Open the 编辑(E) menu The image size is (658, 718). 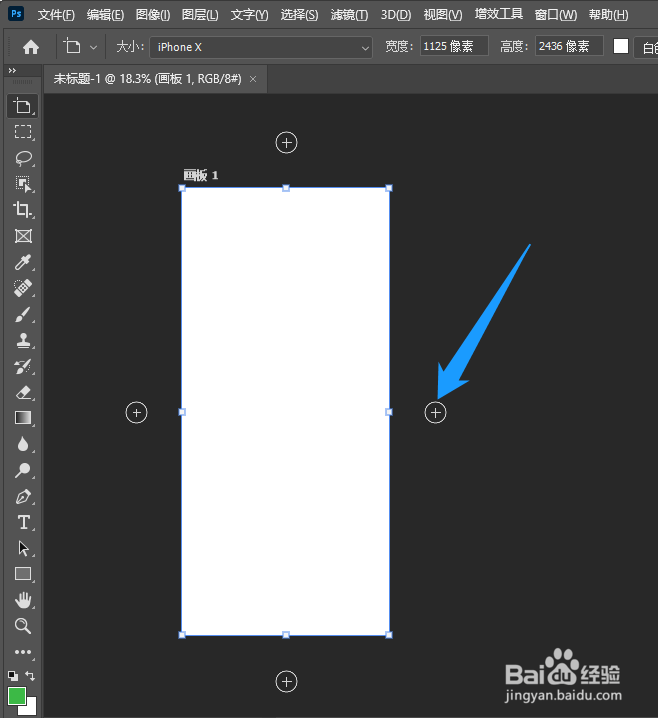[x=105, y=15]
